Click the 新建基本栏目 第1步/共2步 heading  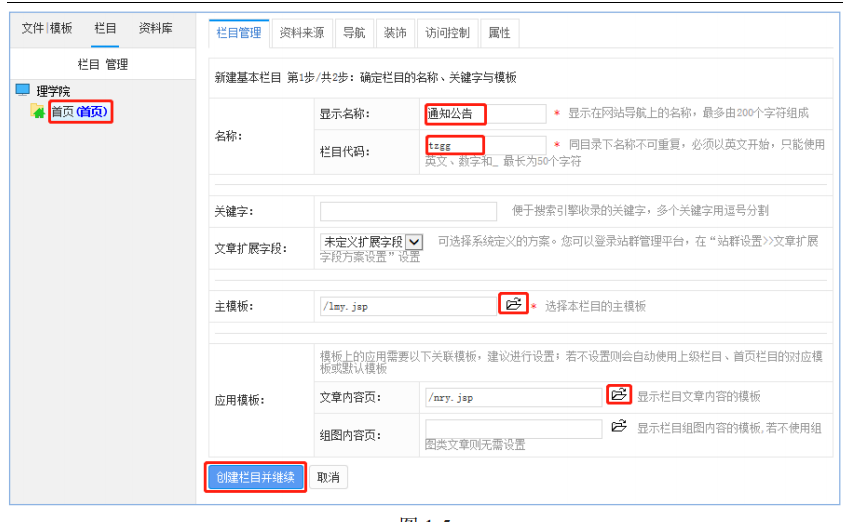365,78
